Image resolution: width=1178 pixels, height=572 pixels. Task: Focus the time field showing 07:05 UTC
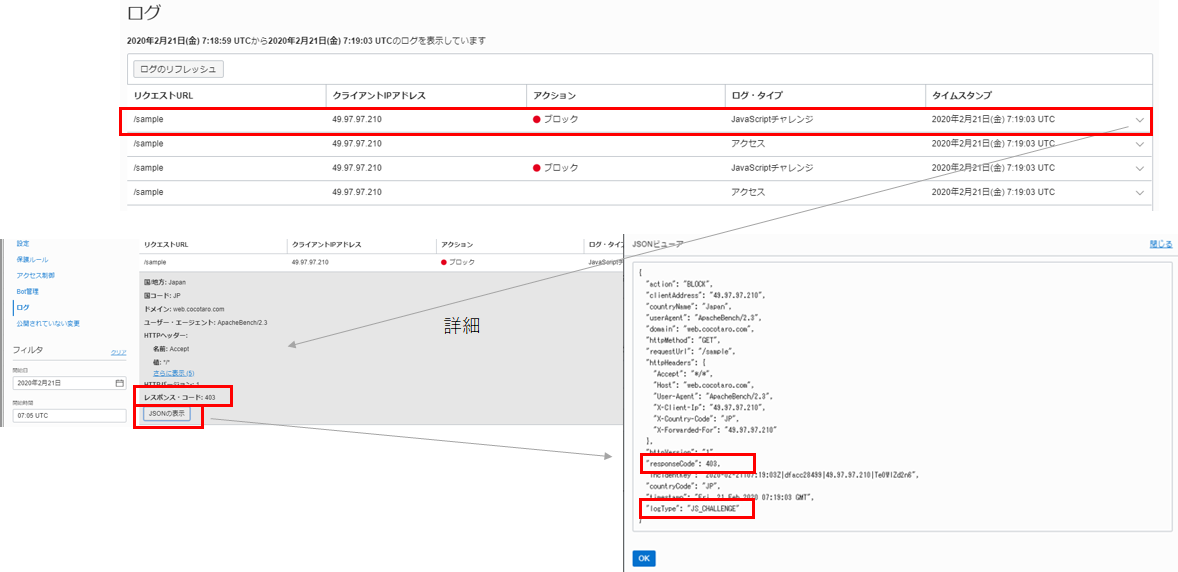pyautogui.click(x=69, y=416)
